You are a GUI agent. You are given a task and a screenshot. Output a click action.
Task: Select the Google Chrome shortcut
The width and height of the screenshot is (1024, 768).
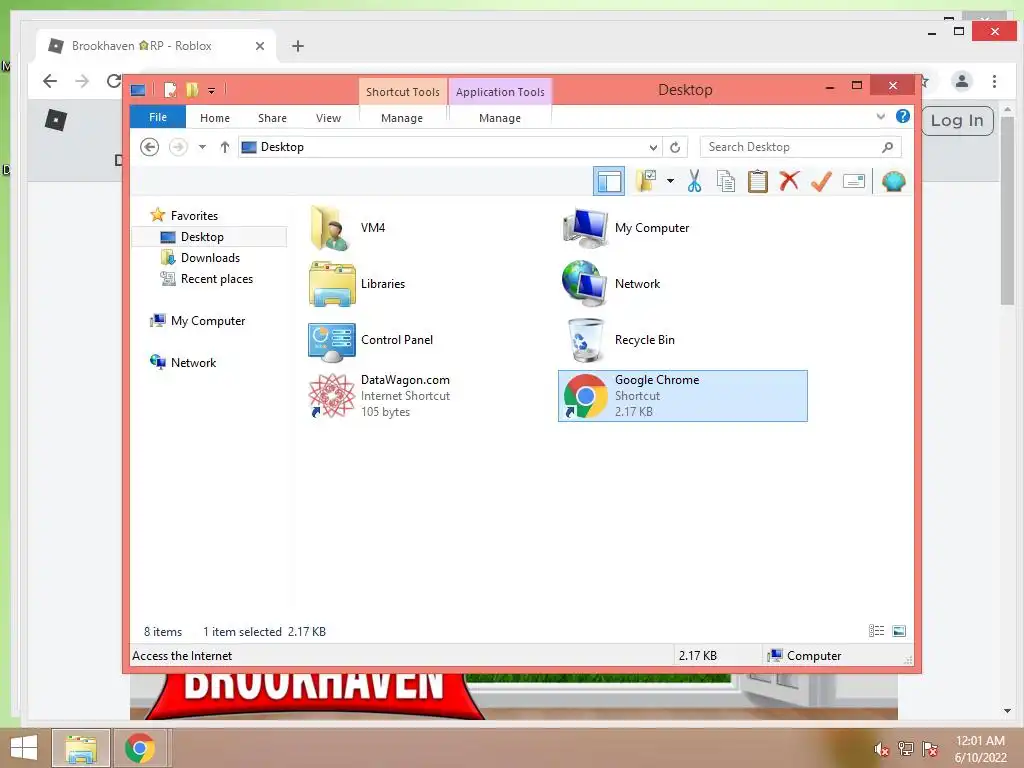click(682, 396)
